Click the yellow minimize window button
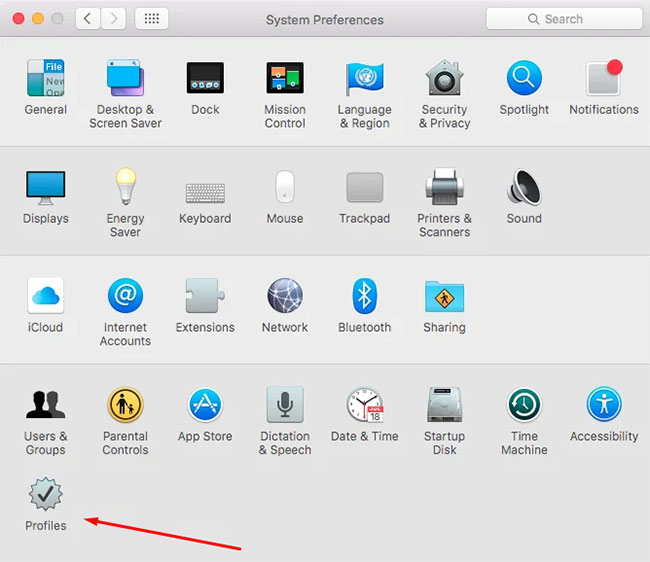650x562 pixels. coord(38,19)
